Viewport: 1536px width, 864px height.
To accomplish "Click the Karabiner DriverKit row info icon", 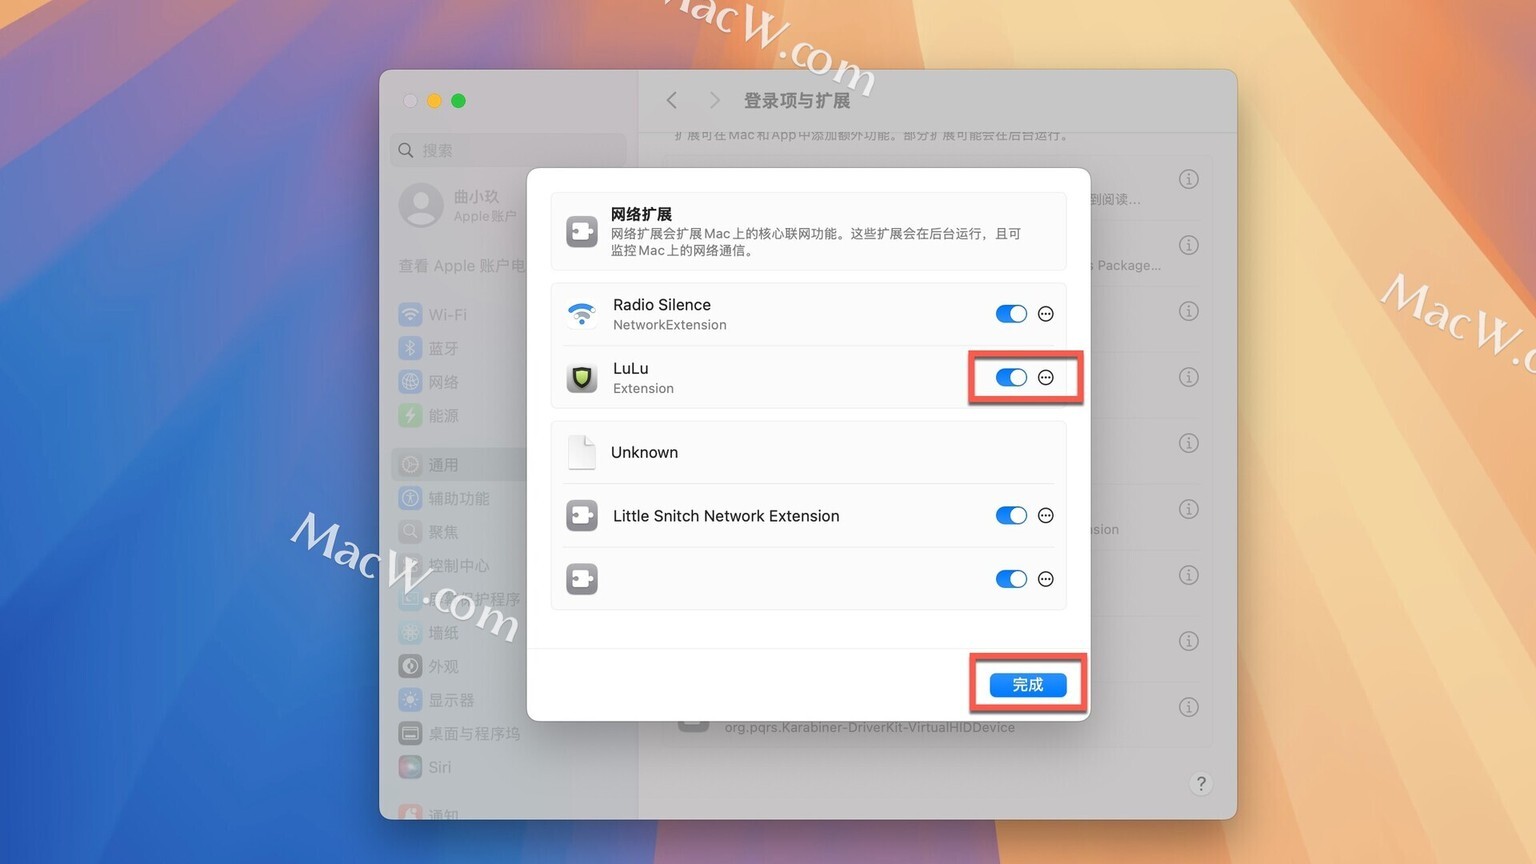I will tap(1189, 707).
